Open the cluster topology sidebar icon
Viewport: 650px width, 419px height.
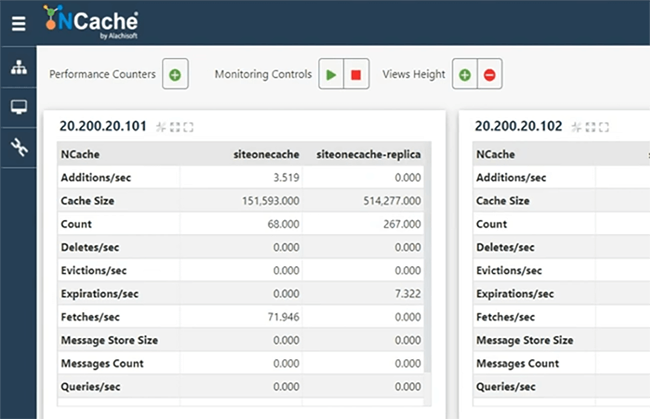click(x=19, y=67)
